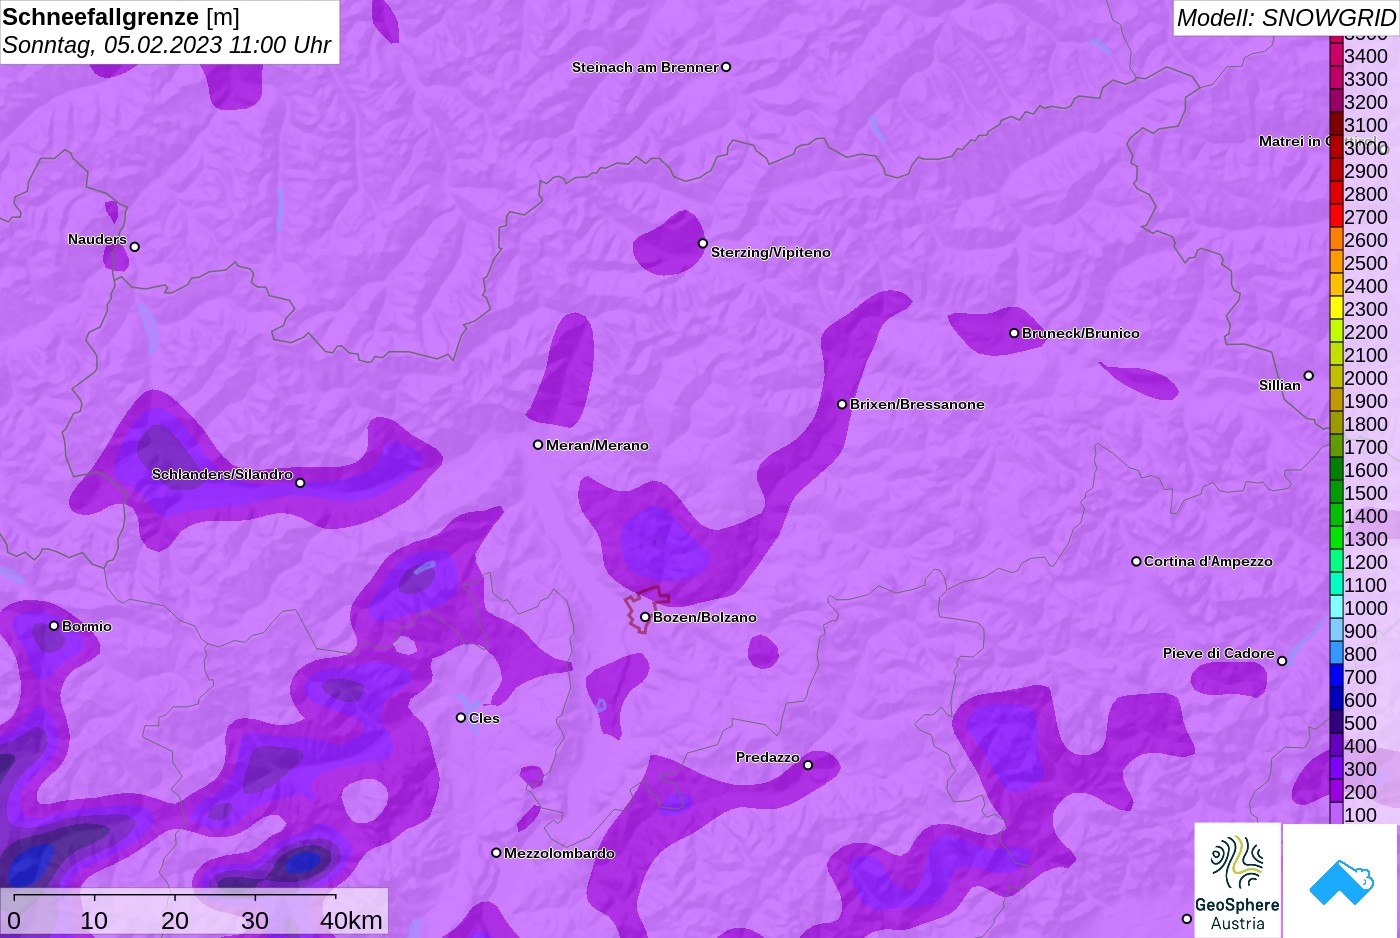This screenshot has width=1400, height=938.
Task: Select the green legend swatch for 1500 m
Action: (1336, 493)
